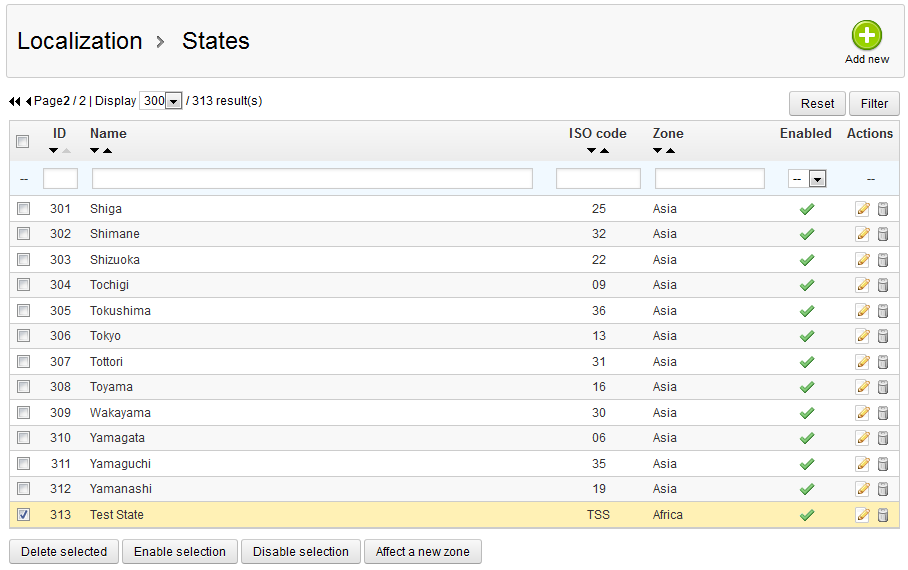Sort Zone column descending arrow
908x570 pixels.
pos(658,151)
